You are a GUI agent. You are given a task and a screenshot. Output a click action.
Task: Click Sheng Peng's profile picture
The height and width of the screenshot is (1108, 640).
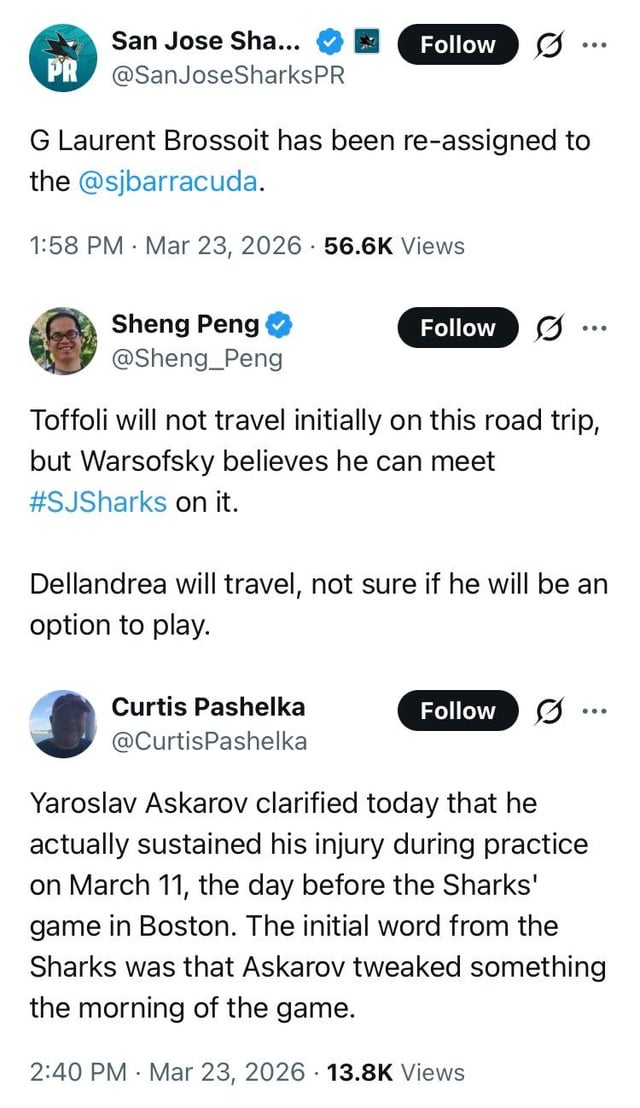tap(63, 341)
